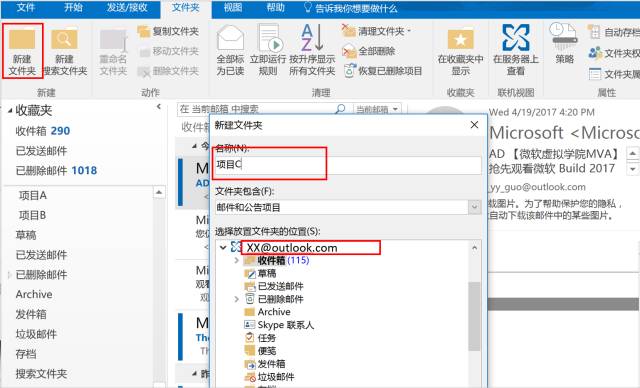Select the 文件夹 (Folder) ribbon tab
Screen dimensions: 640x388
[x=186, y=8]
